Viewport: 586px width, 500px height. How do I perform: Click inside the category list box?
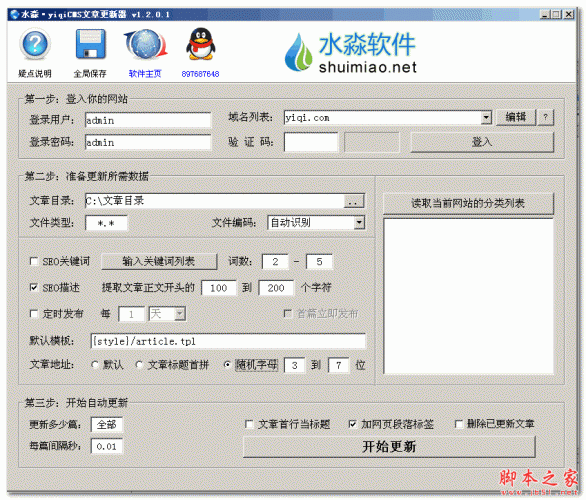(x=468, y=296)
